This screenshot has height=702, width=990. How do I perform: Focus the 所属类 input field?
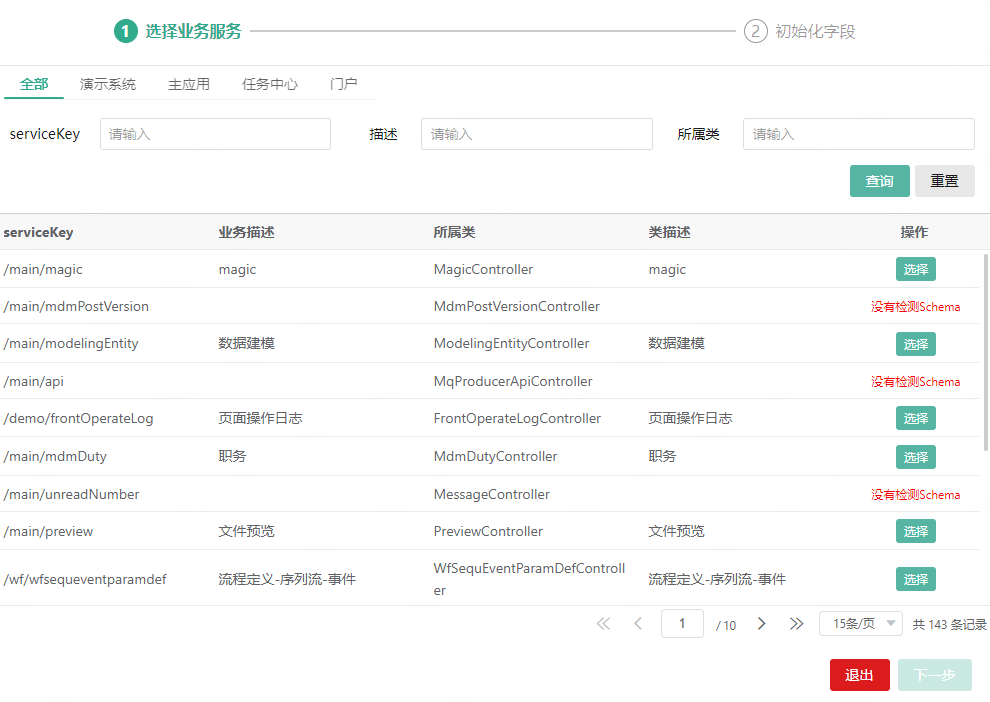[x=858, y=134]
